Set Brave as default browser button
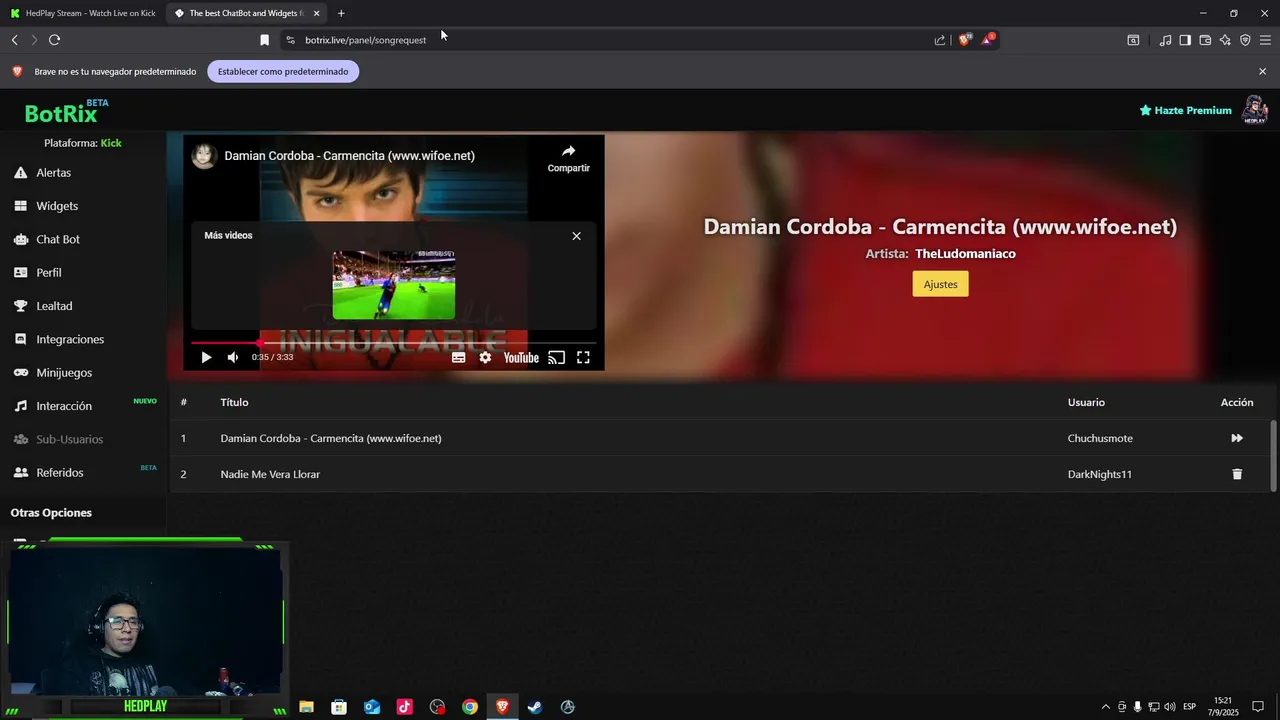This screenshot has height=720, width=1280. pyautogui.click(x=283, y=71)
